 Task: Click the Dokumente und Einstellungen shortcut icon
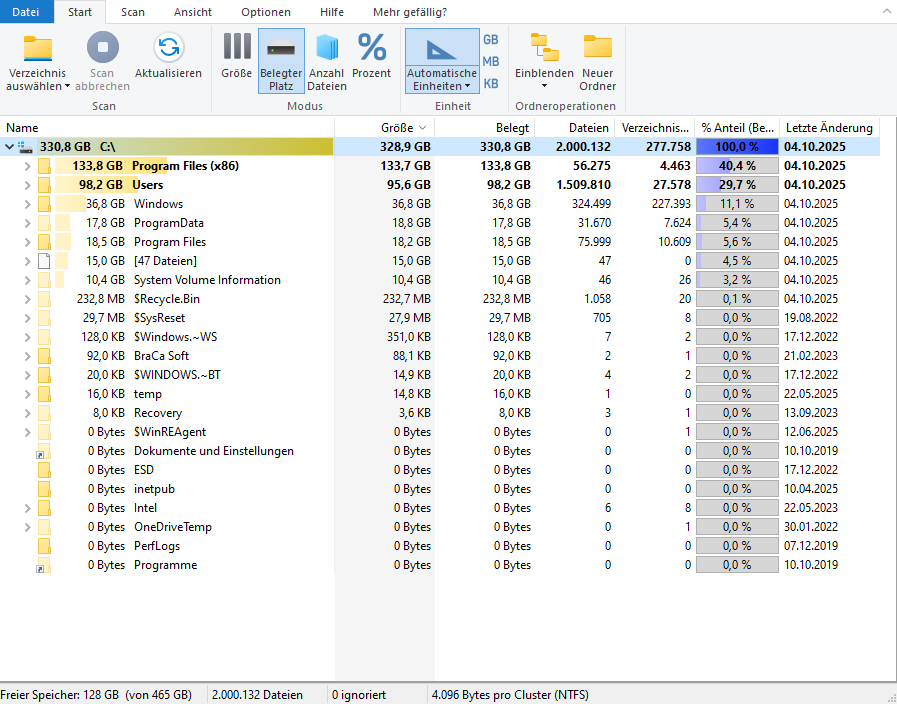43,451
